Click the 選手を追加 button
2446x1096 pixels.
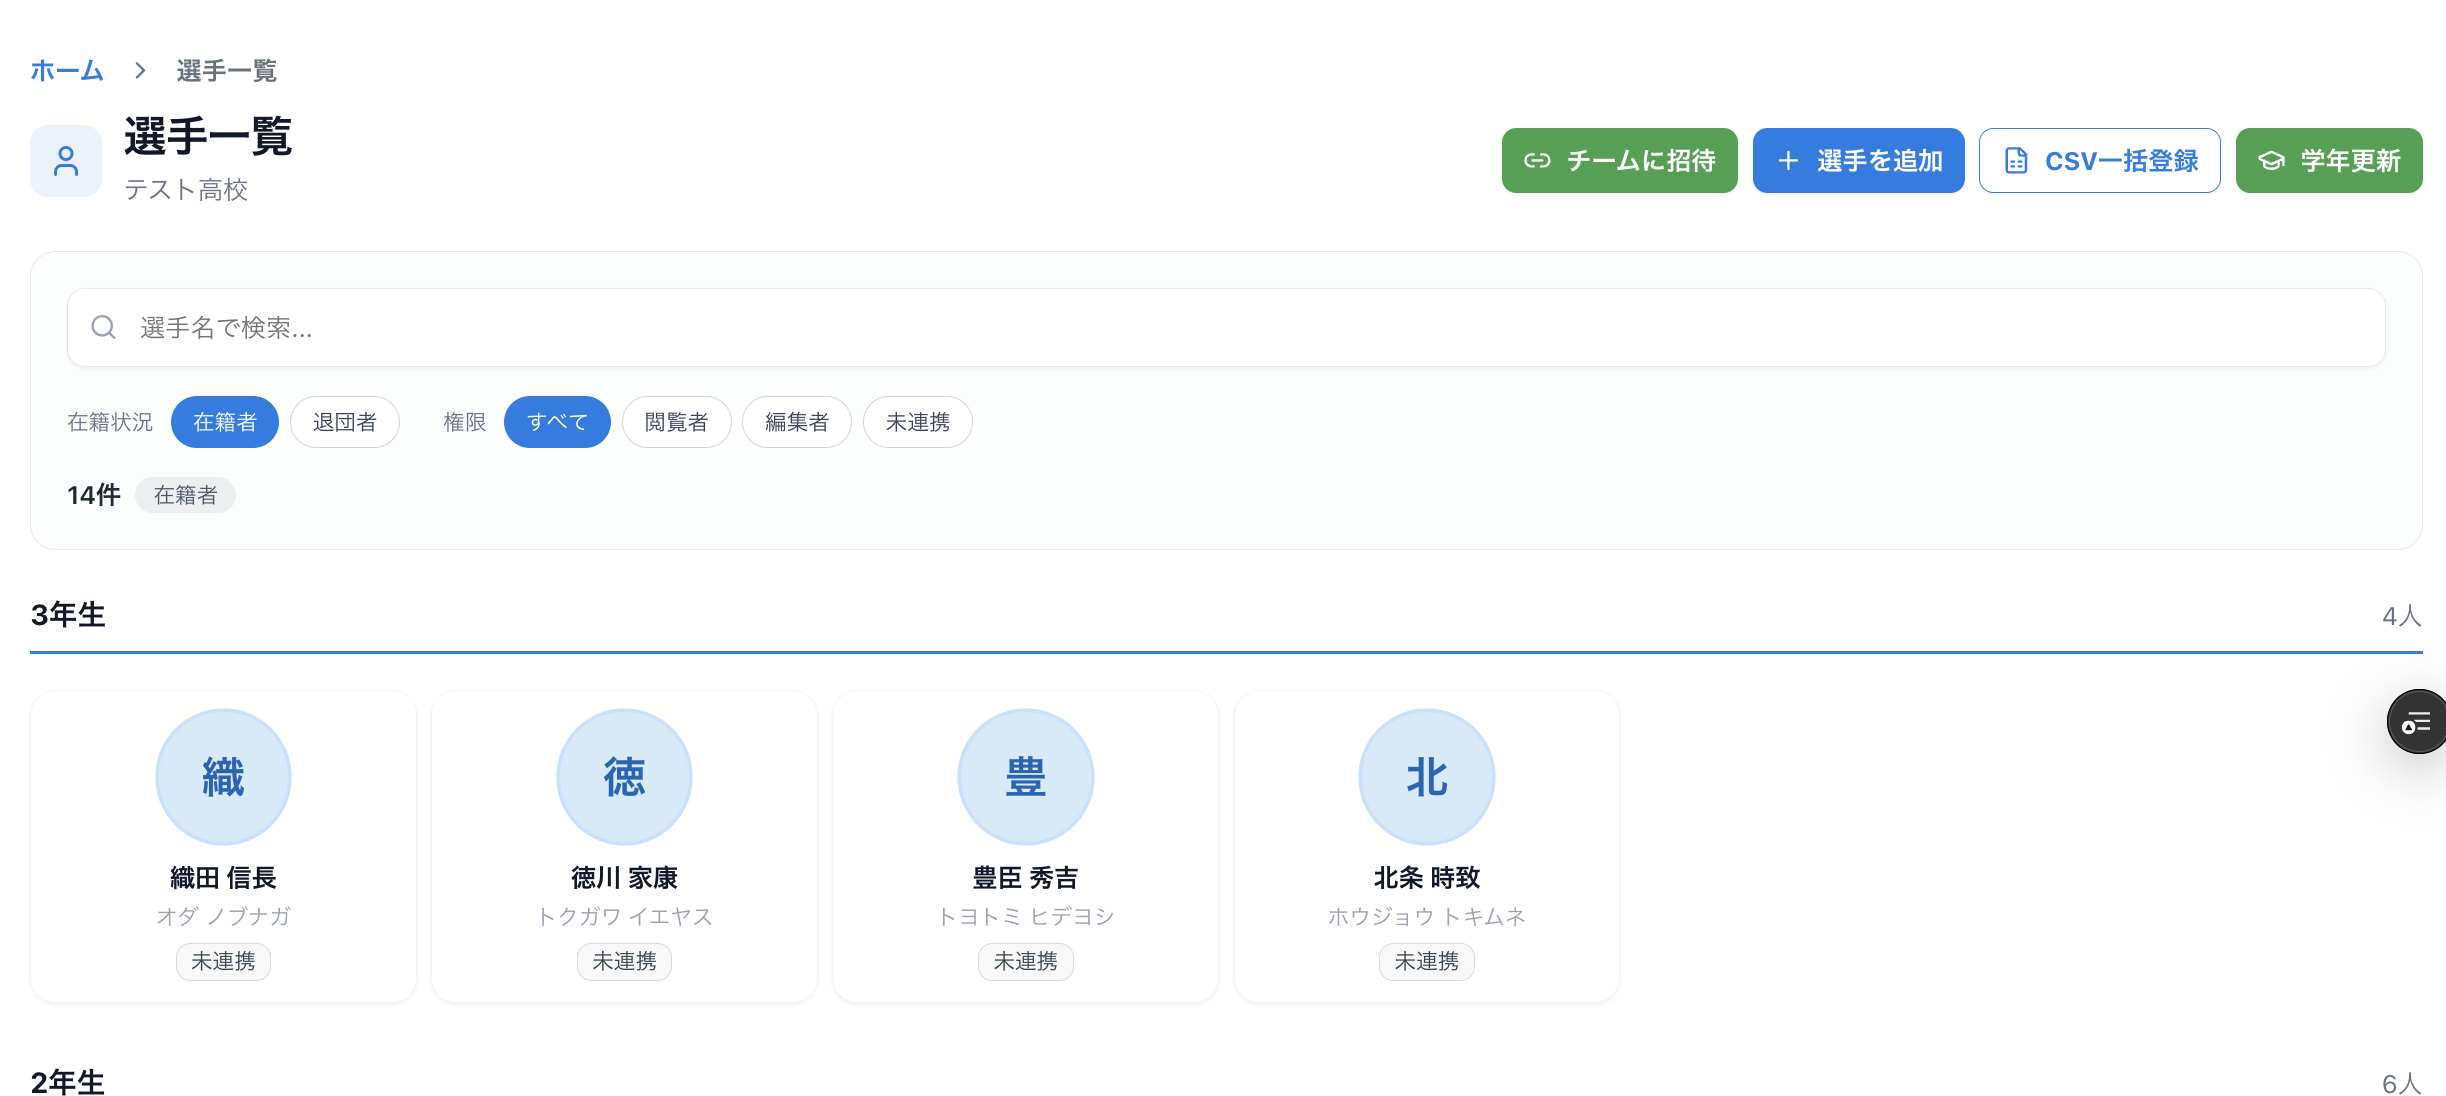point(1858,161)
